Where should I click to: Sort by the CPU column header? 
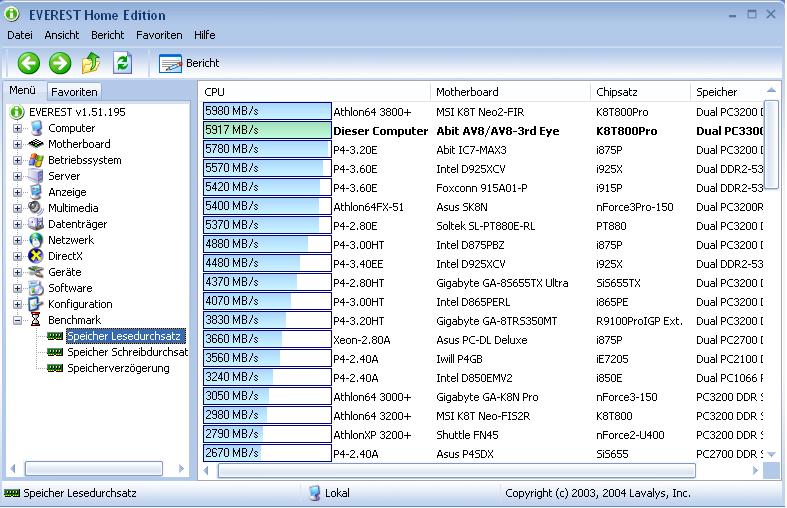click(315, 92)
